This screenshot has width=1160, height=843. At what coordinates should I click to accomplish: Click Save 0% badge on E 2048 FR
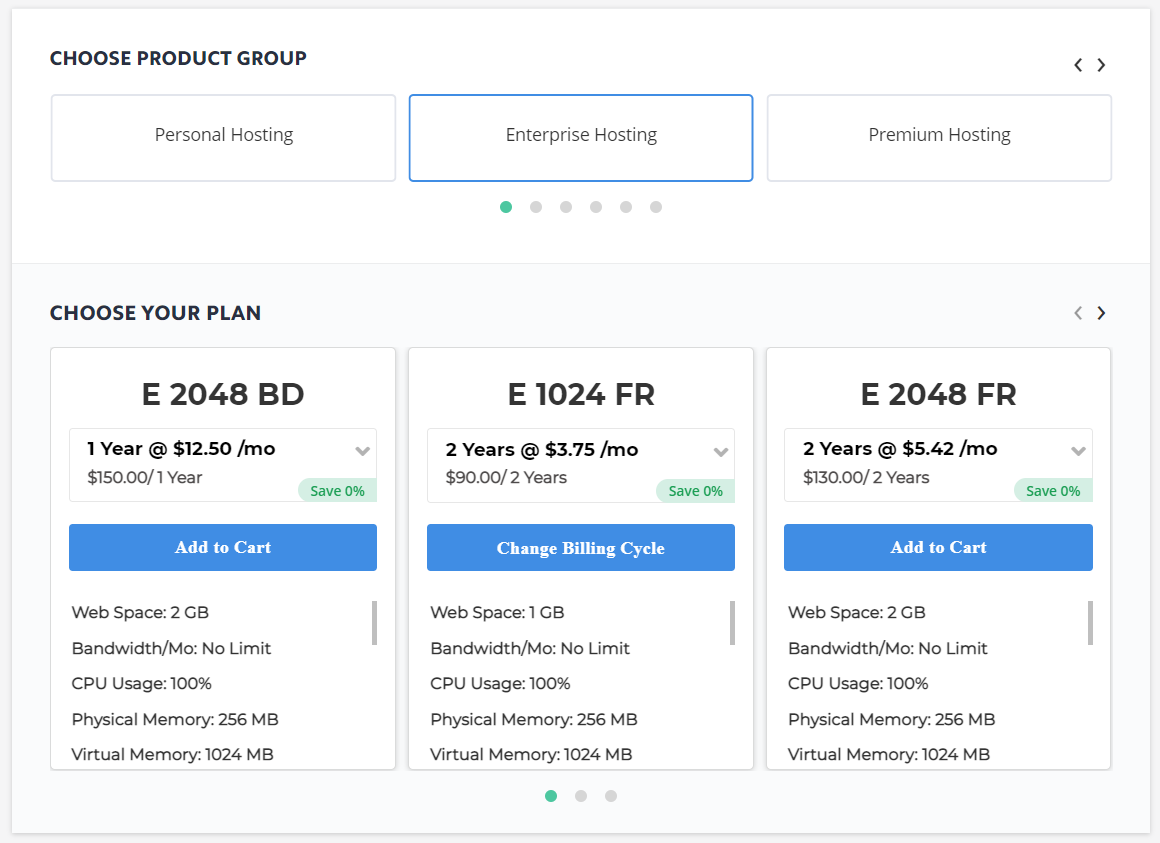pos(1052,491)
